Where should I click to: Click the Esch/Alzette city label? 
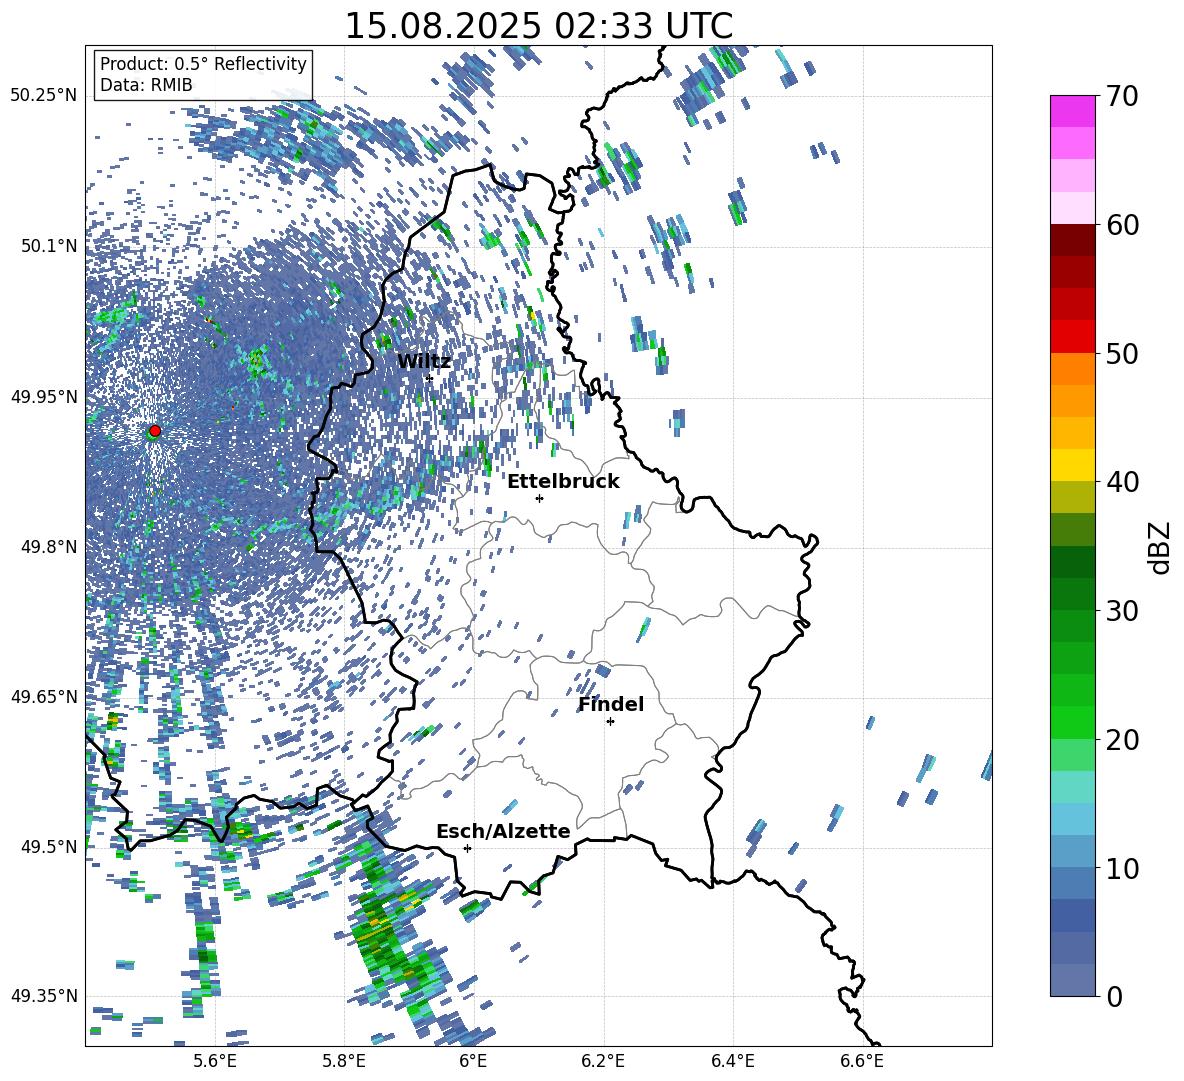(503, 831)
